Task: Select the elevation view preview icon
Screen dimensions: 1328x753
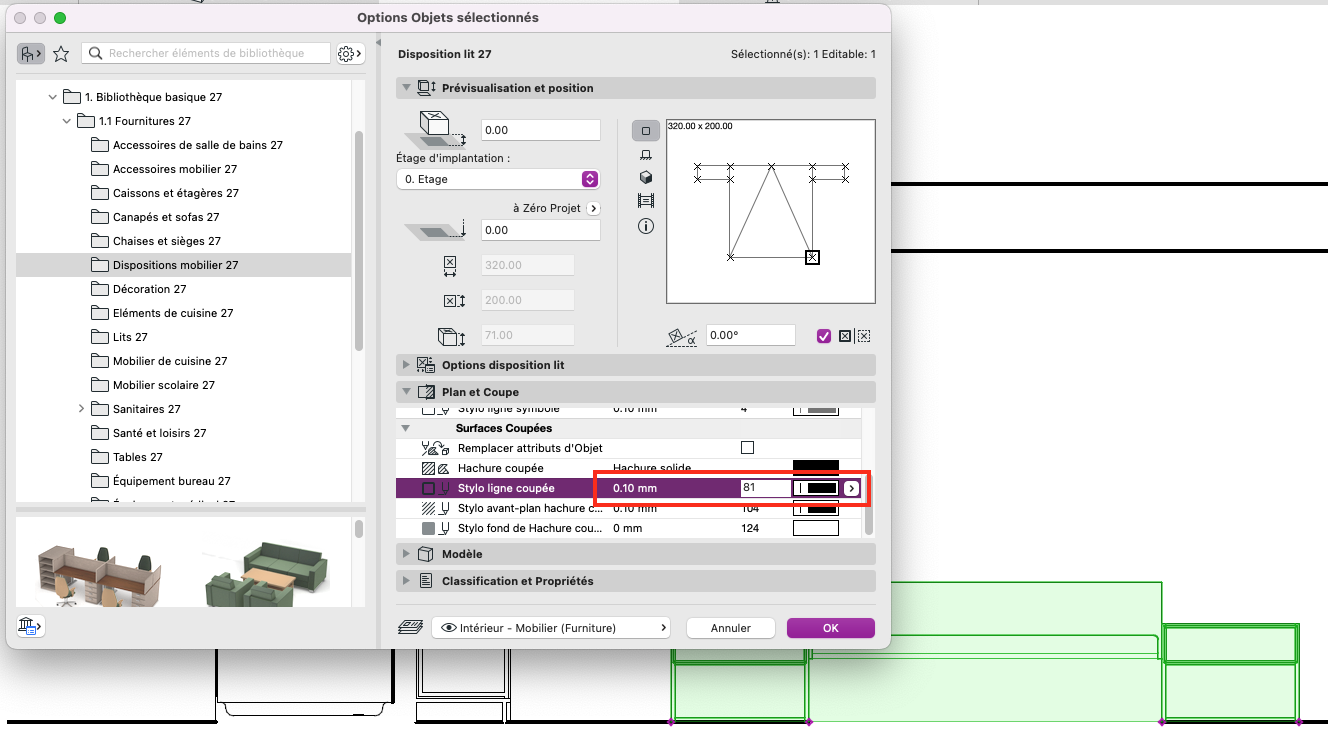Action: (x=646, y=155)
